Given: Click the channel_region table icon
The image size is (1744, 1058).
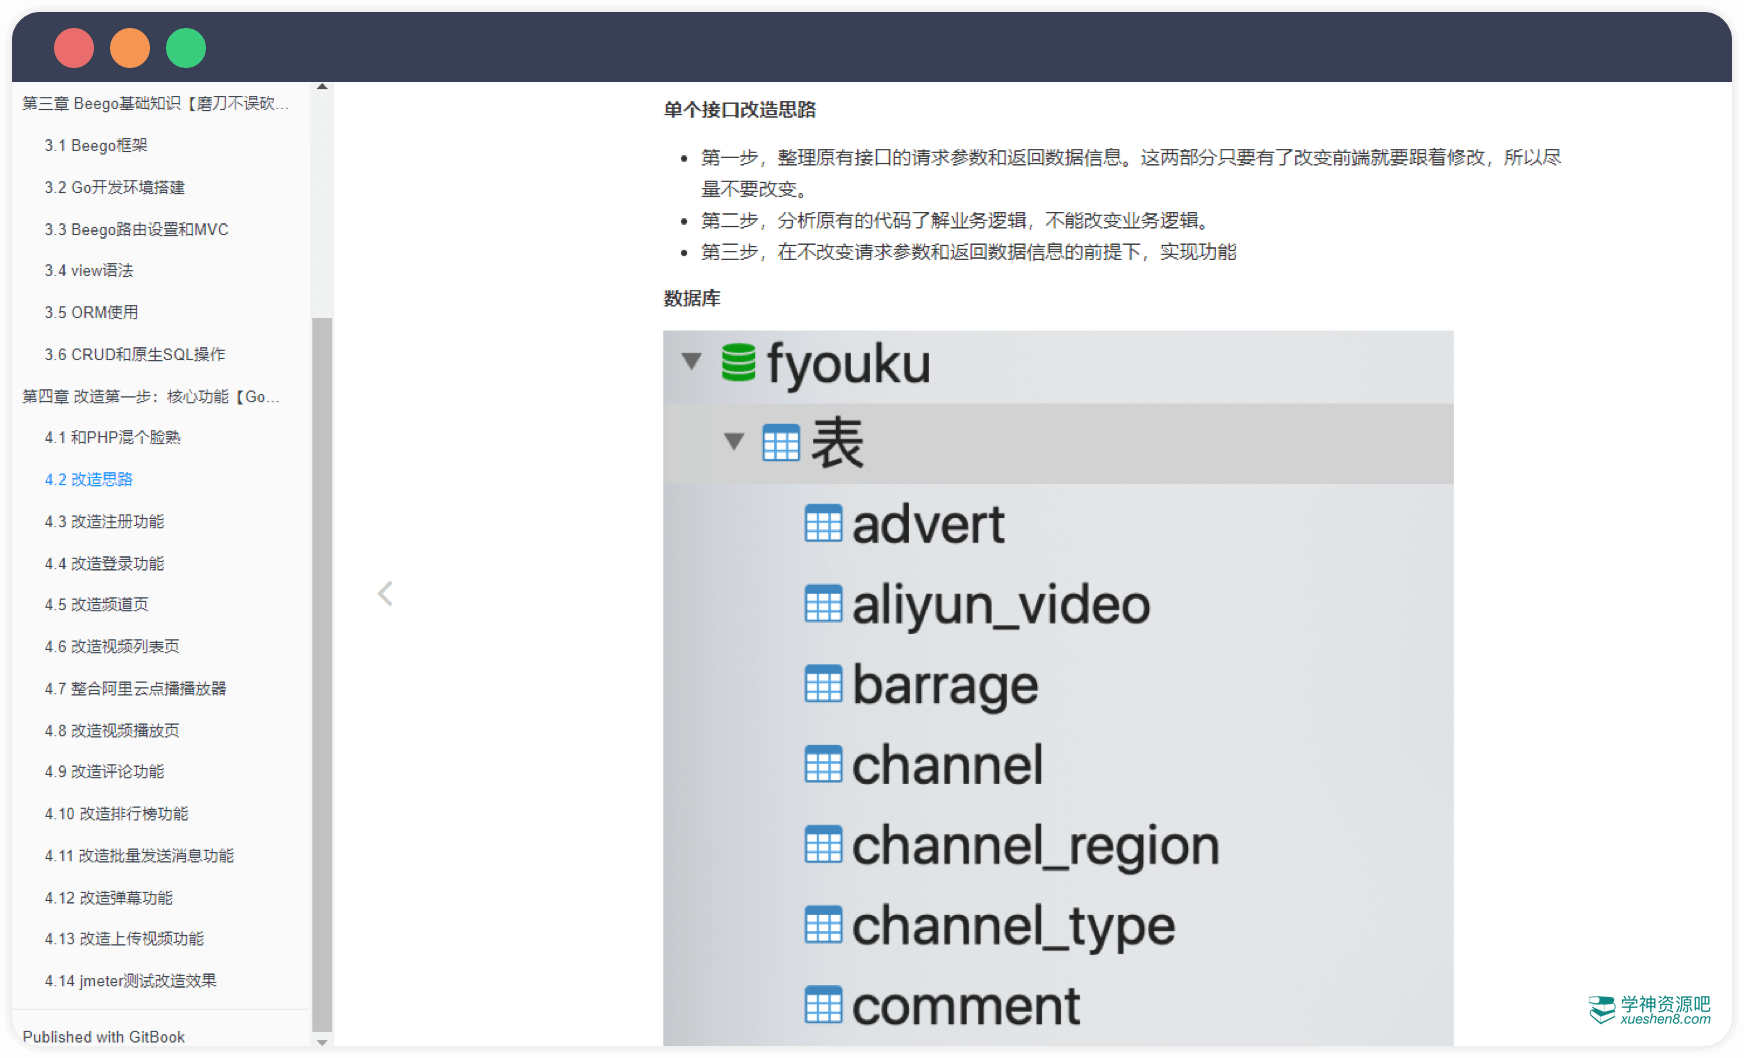Looking at the screenshot, I should pyautogui.click(x=823, y=846).
